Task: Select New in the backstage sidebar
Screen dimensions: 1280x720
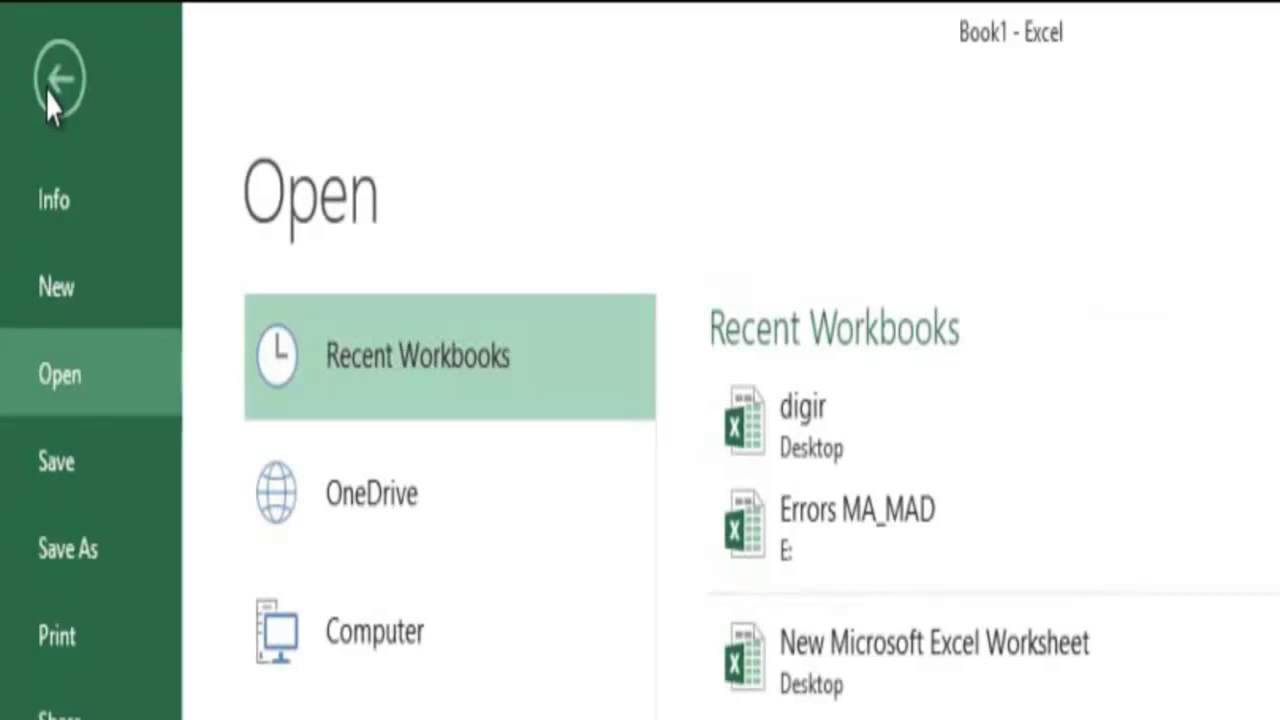Action: [56, 287]
